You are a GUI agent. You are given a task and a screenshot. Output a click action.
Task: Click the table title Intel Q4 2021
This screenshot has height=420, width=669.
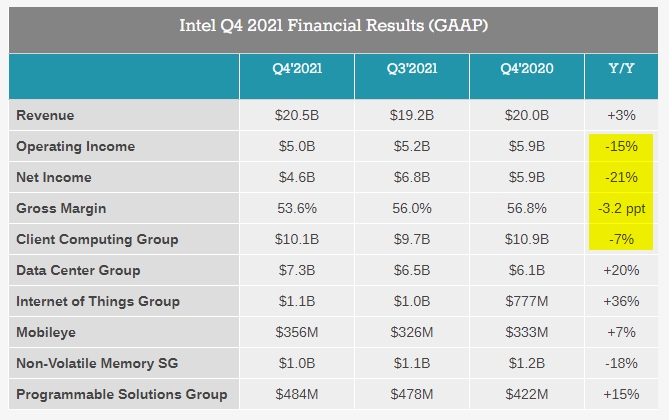pyautogui.click(x=334, y=24)
